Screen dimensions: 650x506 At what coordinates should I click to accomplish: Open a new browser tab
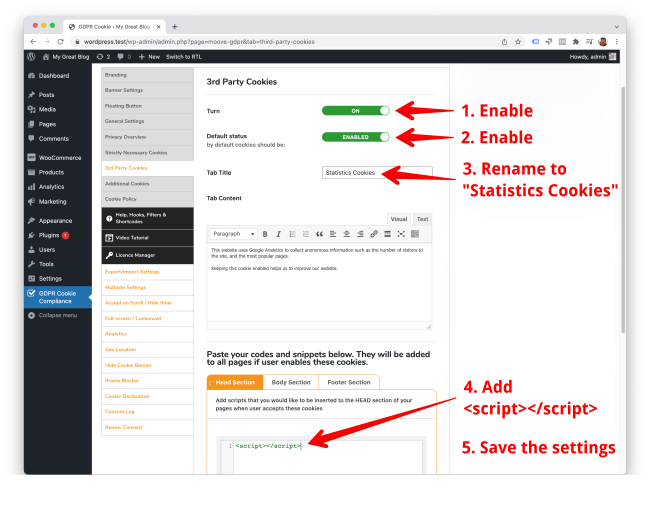(175, 27)
